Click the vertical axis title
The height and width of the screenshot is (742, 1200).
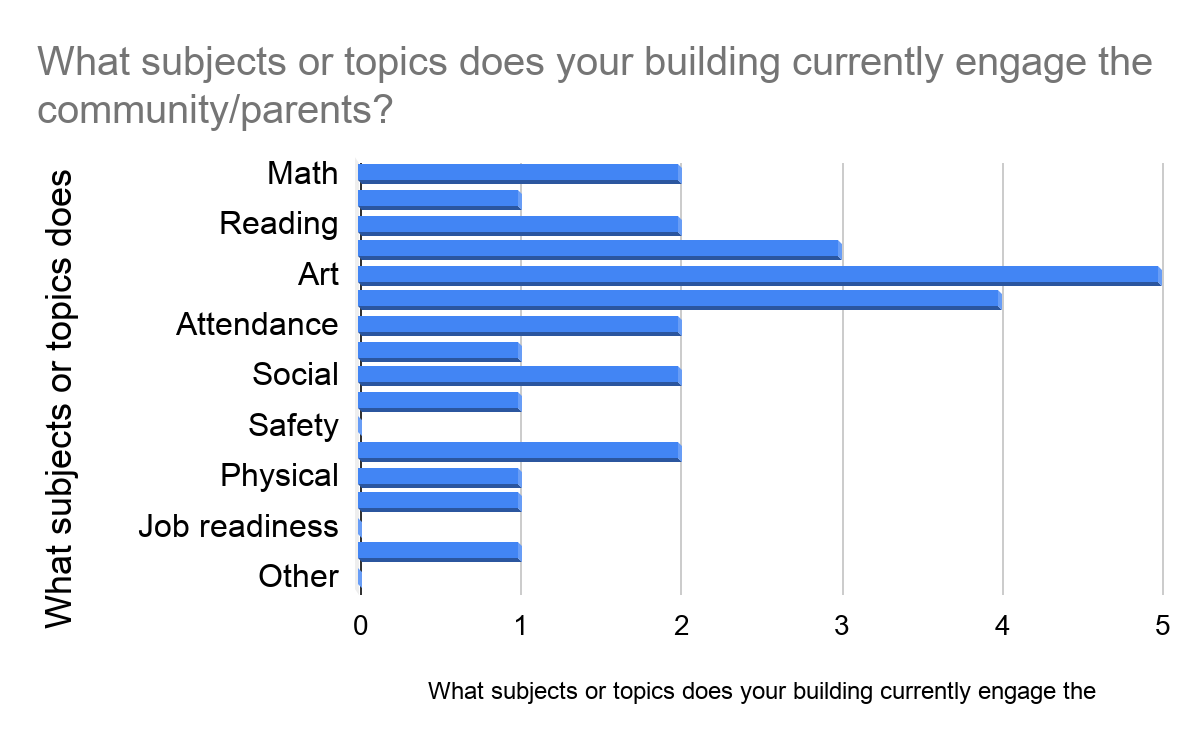coord(59,398)
